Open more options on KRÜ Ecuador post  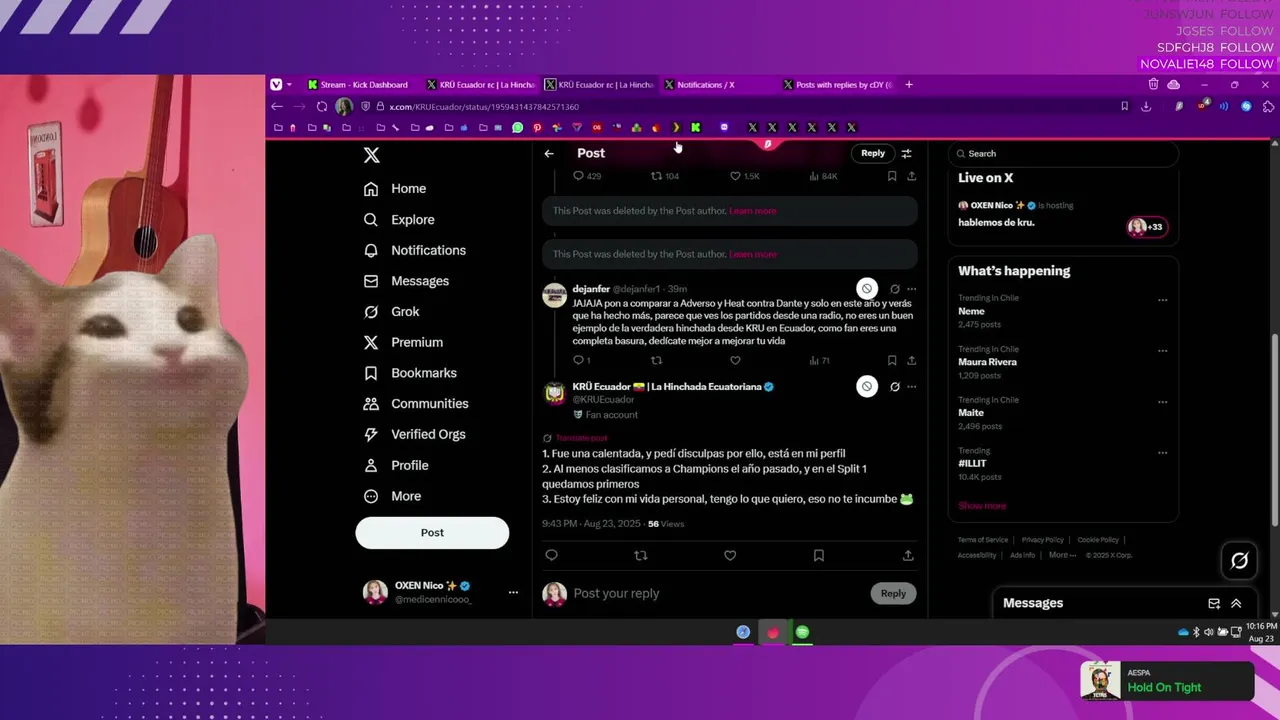pyautogui.click(x=911, y=387)
